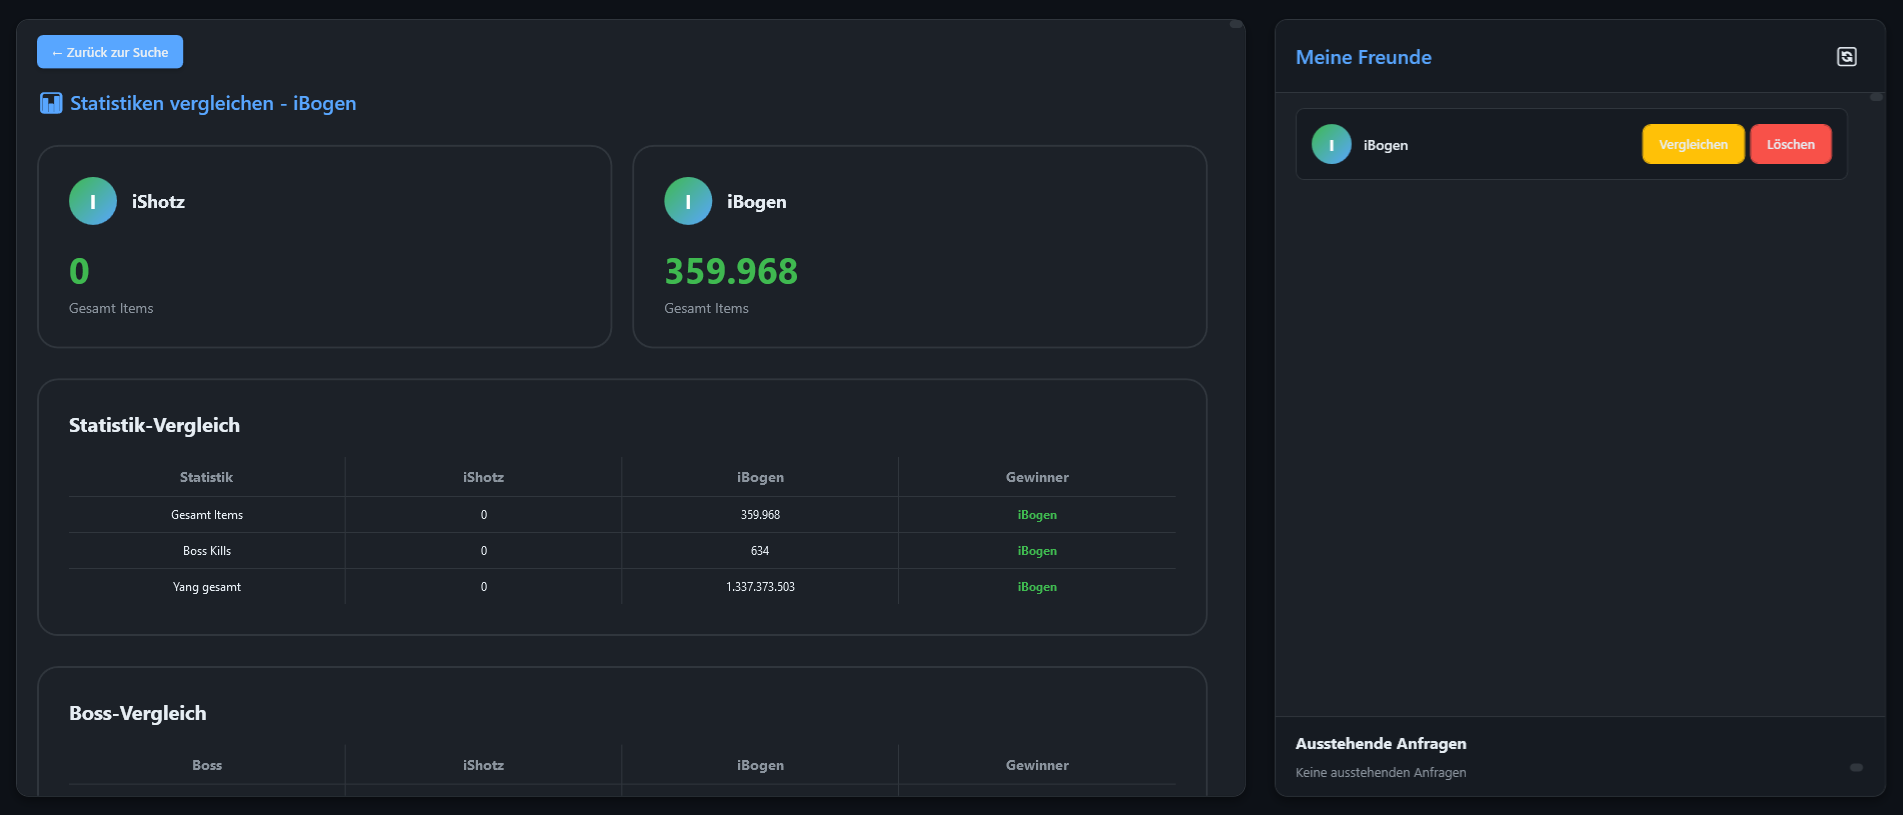This screenshot has height=815, width=1903.
Task: Click the refresh icon in Meine Freunde
Action: coord(1846,57)
